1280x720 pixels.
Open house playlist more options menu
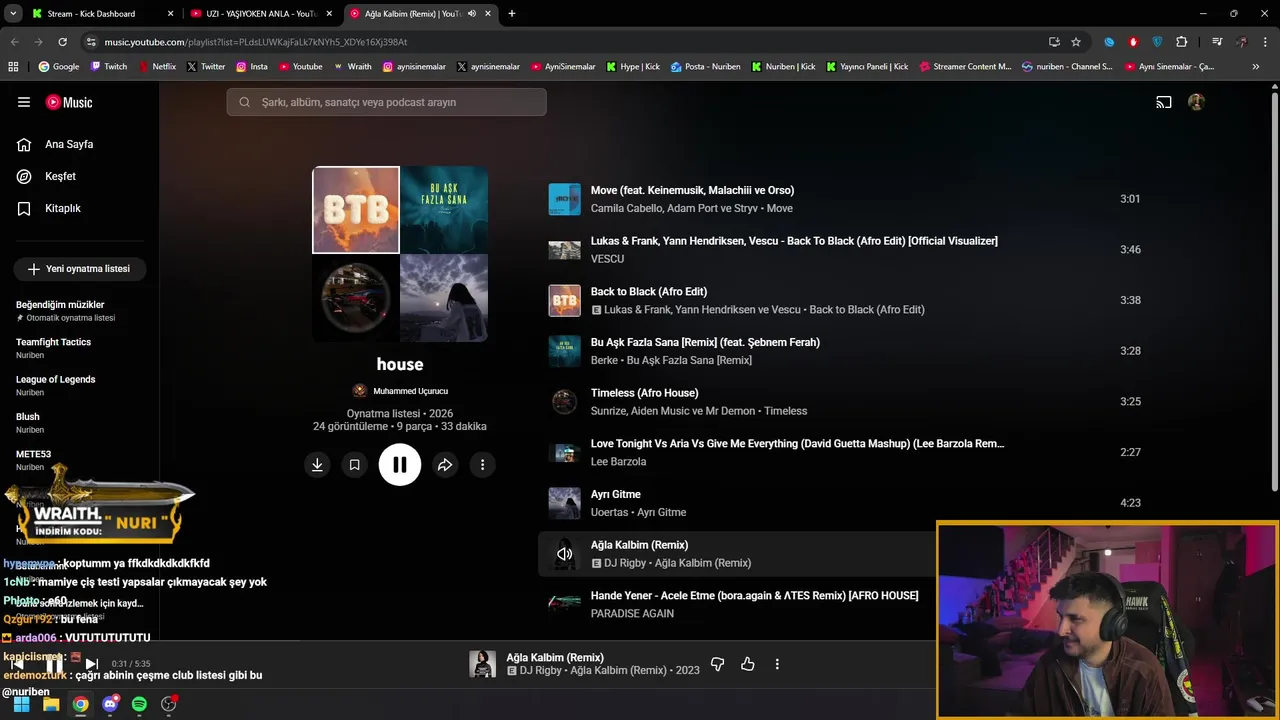[x=482, y=465]
